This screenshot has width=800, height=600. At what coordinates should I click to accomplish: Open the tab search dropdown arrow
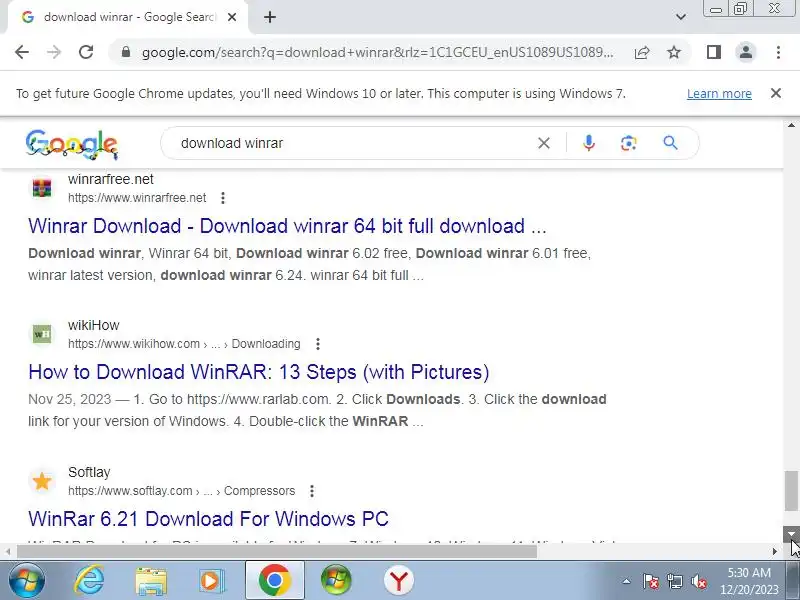pyautogui.click(x=681, y=17)
